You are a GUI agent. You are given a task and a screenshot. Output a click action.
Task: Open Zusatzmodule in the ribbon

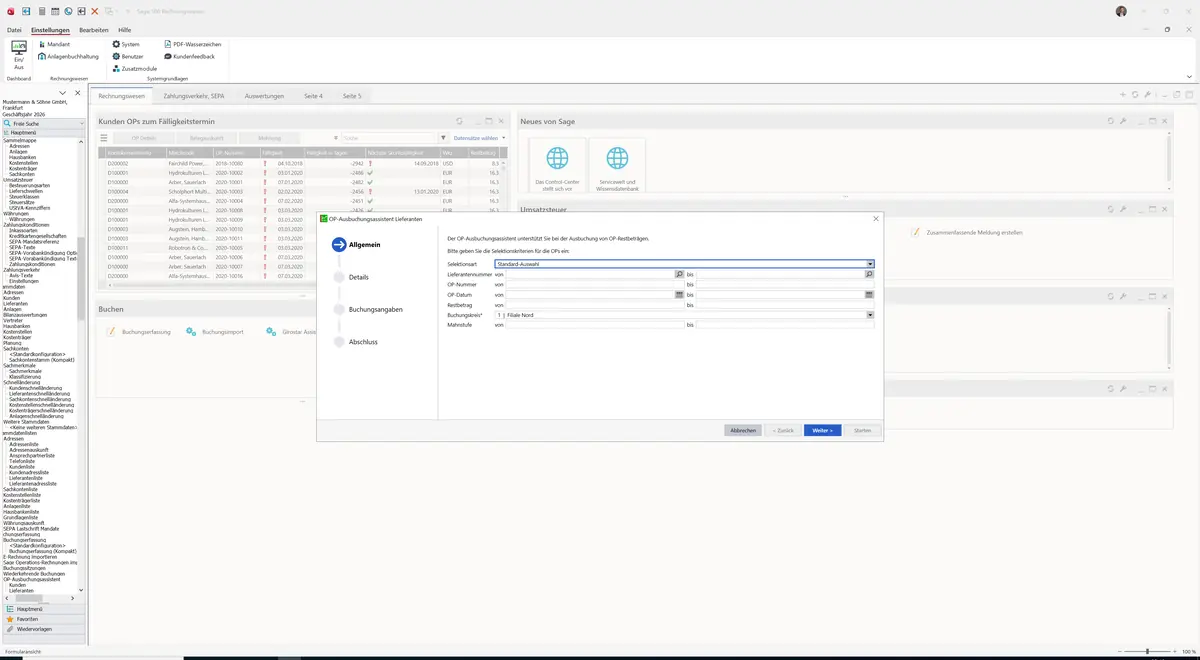click(x=134, y=68)
